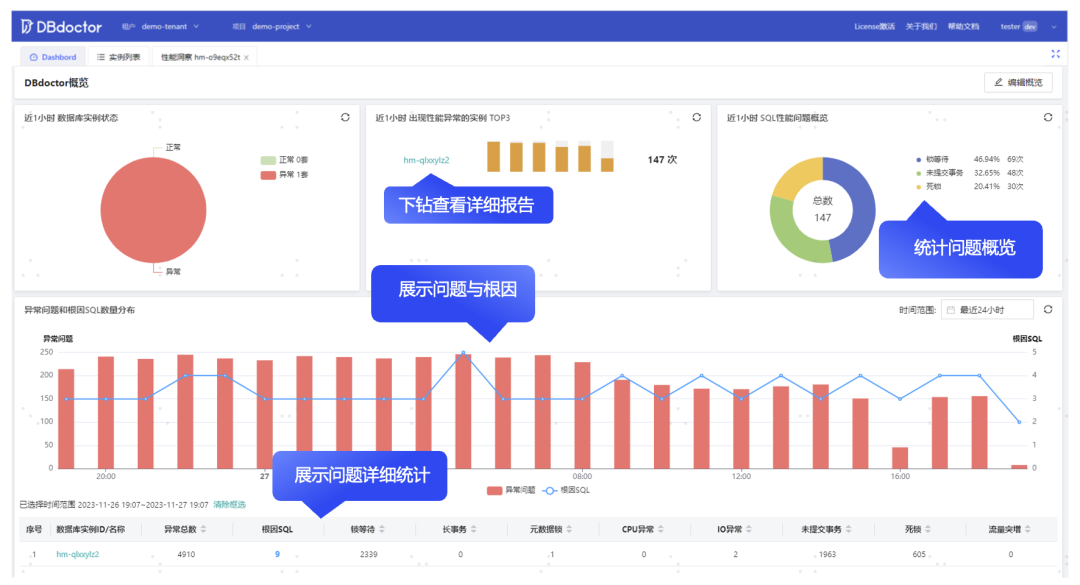Switch to the 实例列表 tab
The height and width of the screenshot is (585, 1080).
click(118, 57)
